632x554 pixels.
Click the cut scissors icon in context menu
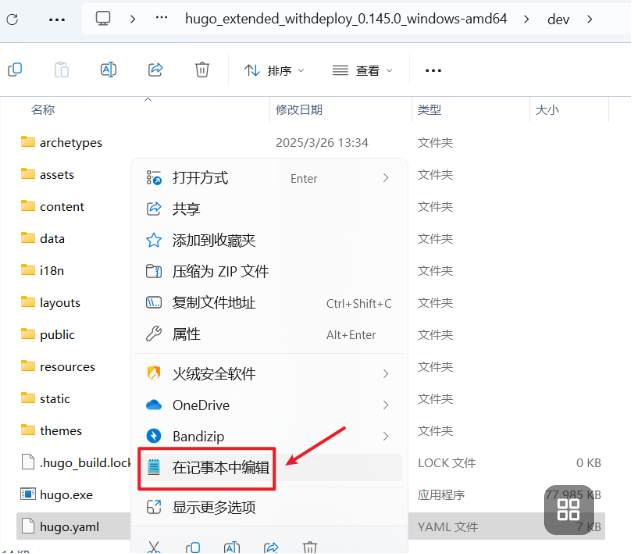pyautogui.click(x=154, y=547)
